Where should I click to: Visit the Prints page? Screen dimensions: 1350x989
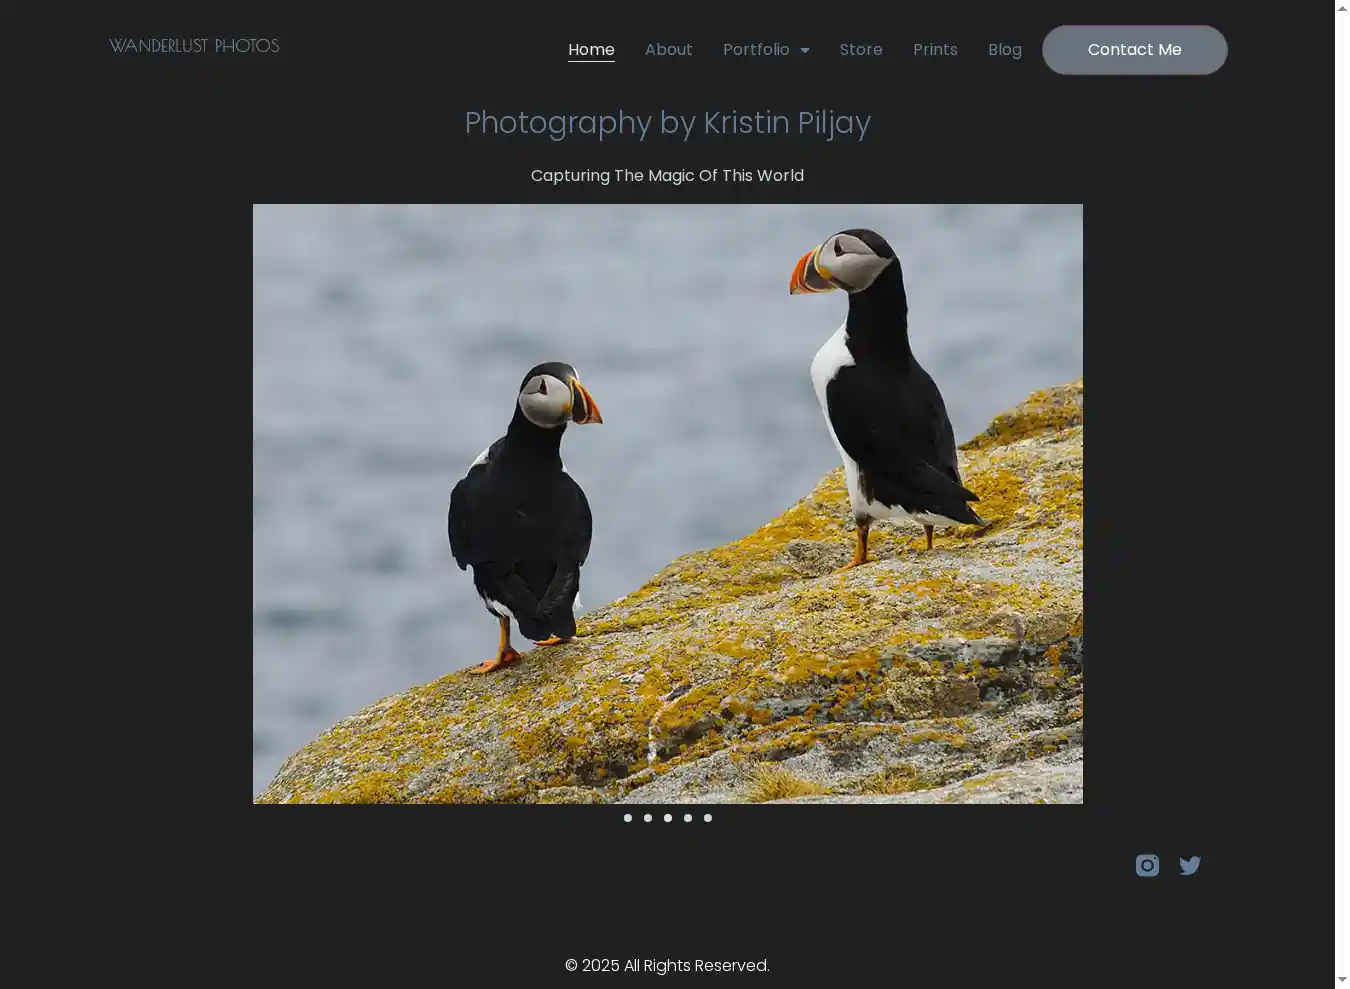tap(935, 50)
